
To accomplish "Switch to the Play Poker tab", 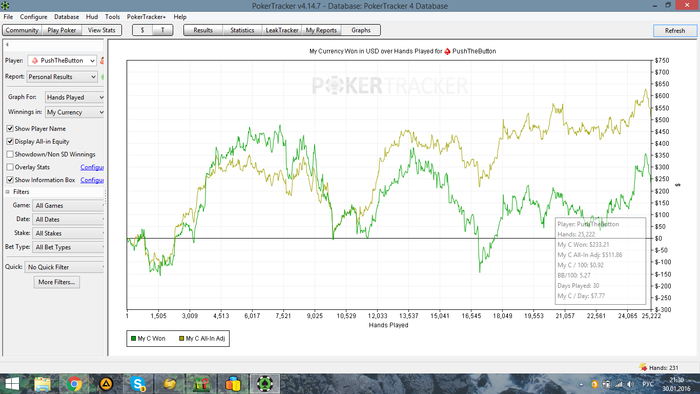I will (62, 30).
